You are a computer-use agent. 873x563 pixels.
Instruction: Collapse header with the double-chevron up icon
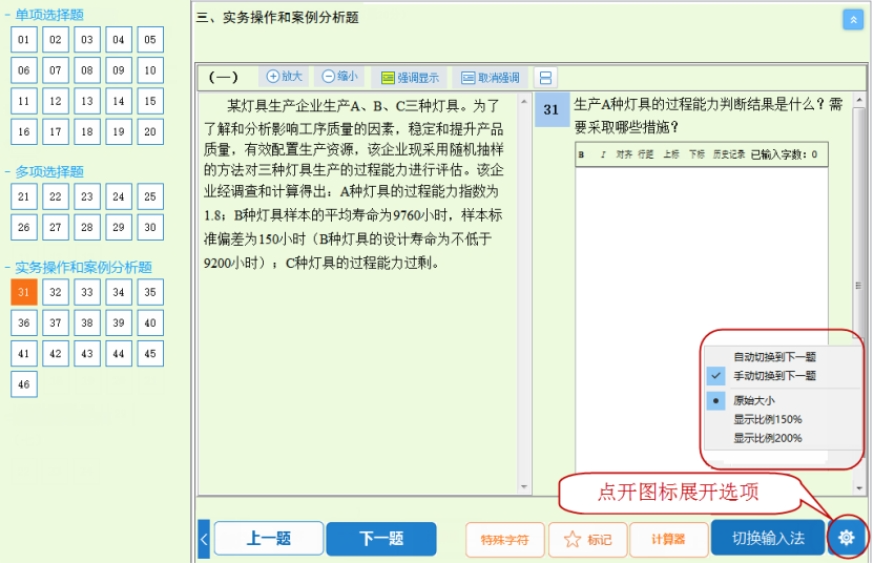852,19
